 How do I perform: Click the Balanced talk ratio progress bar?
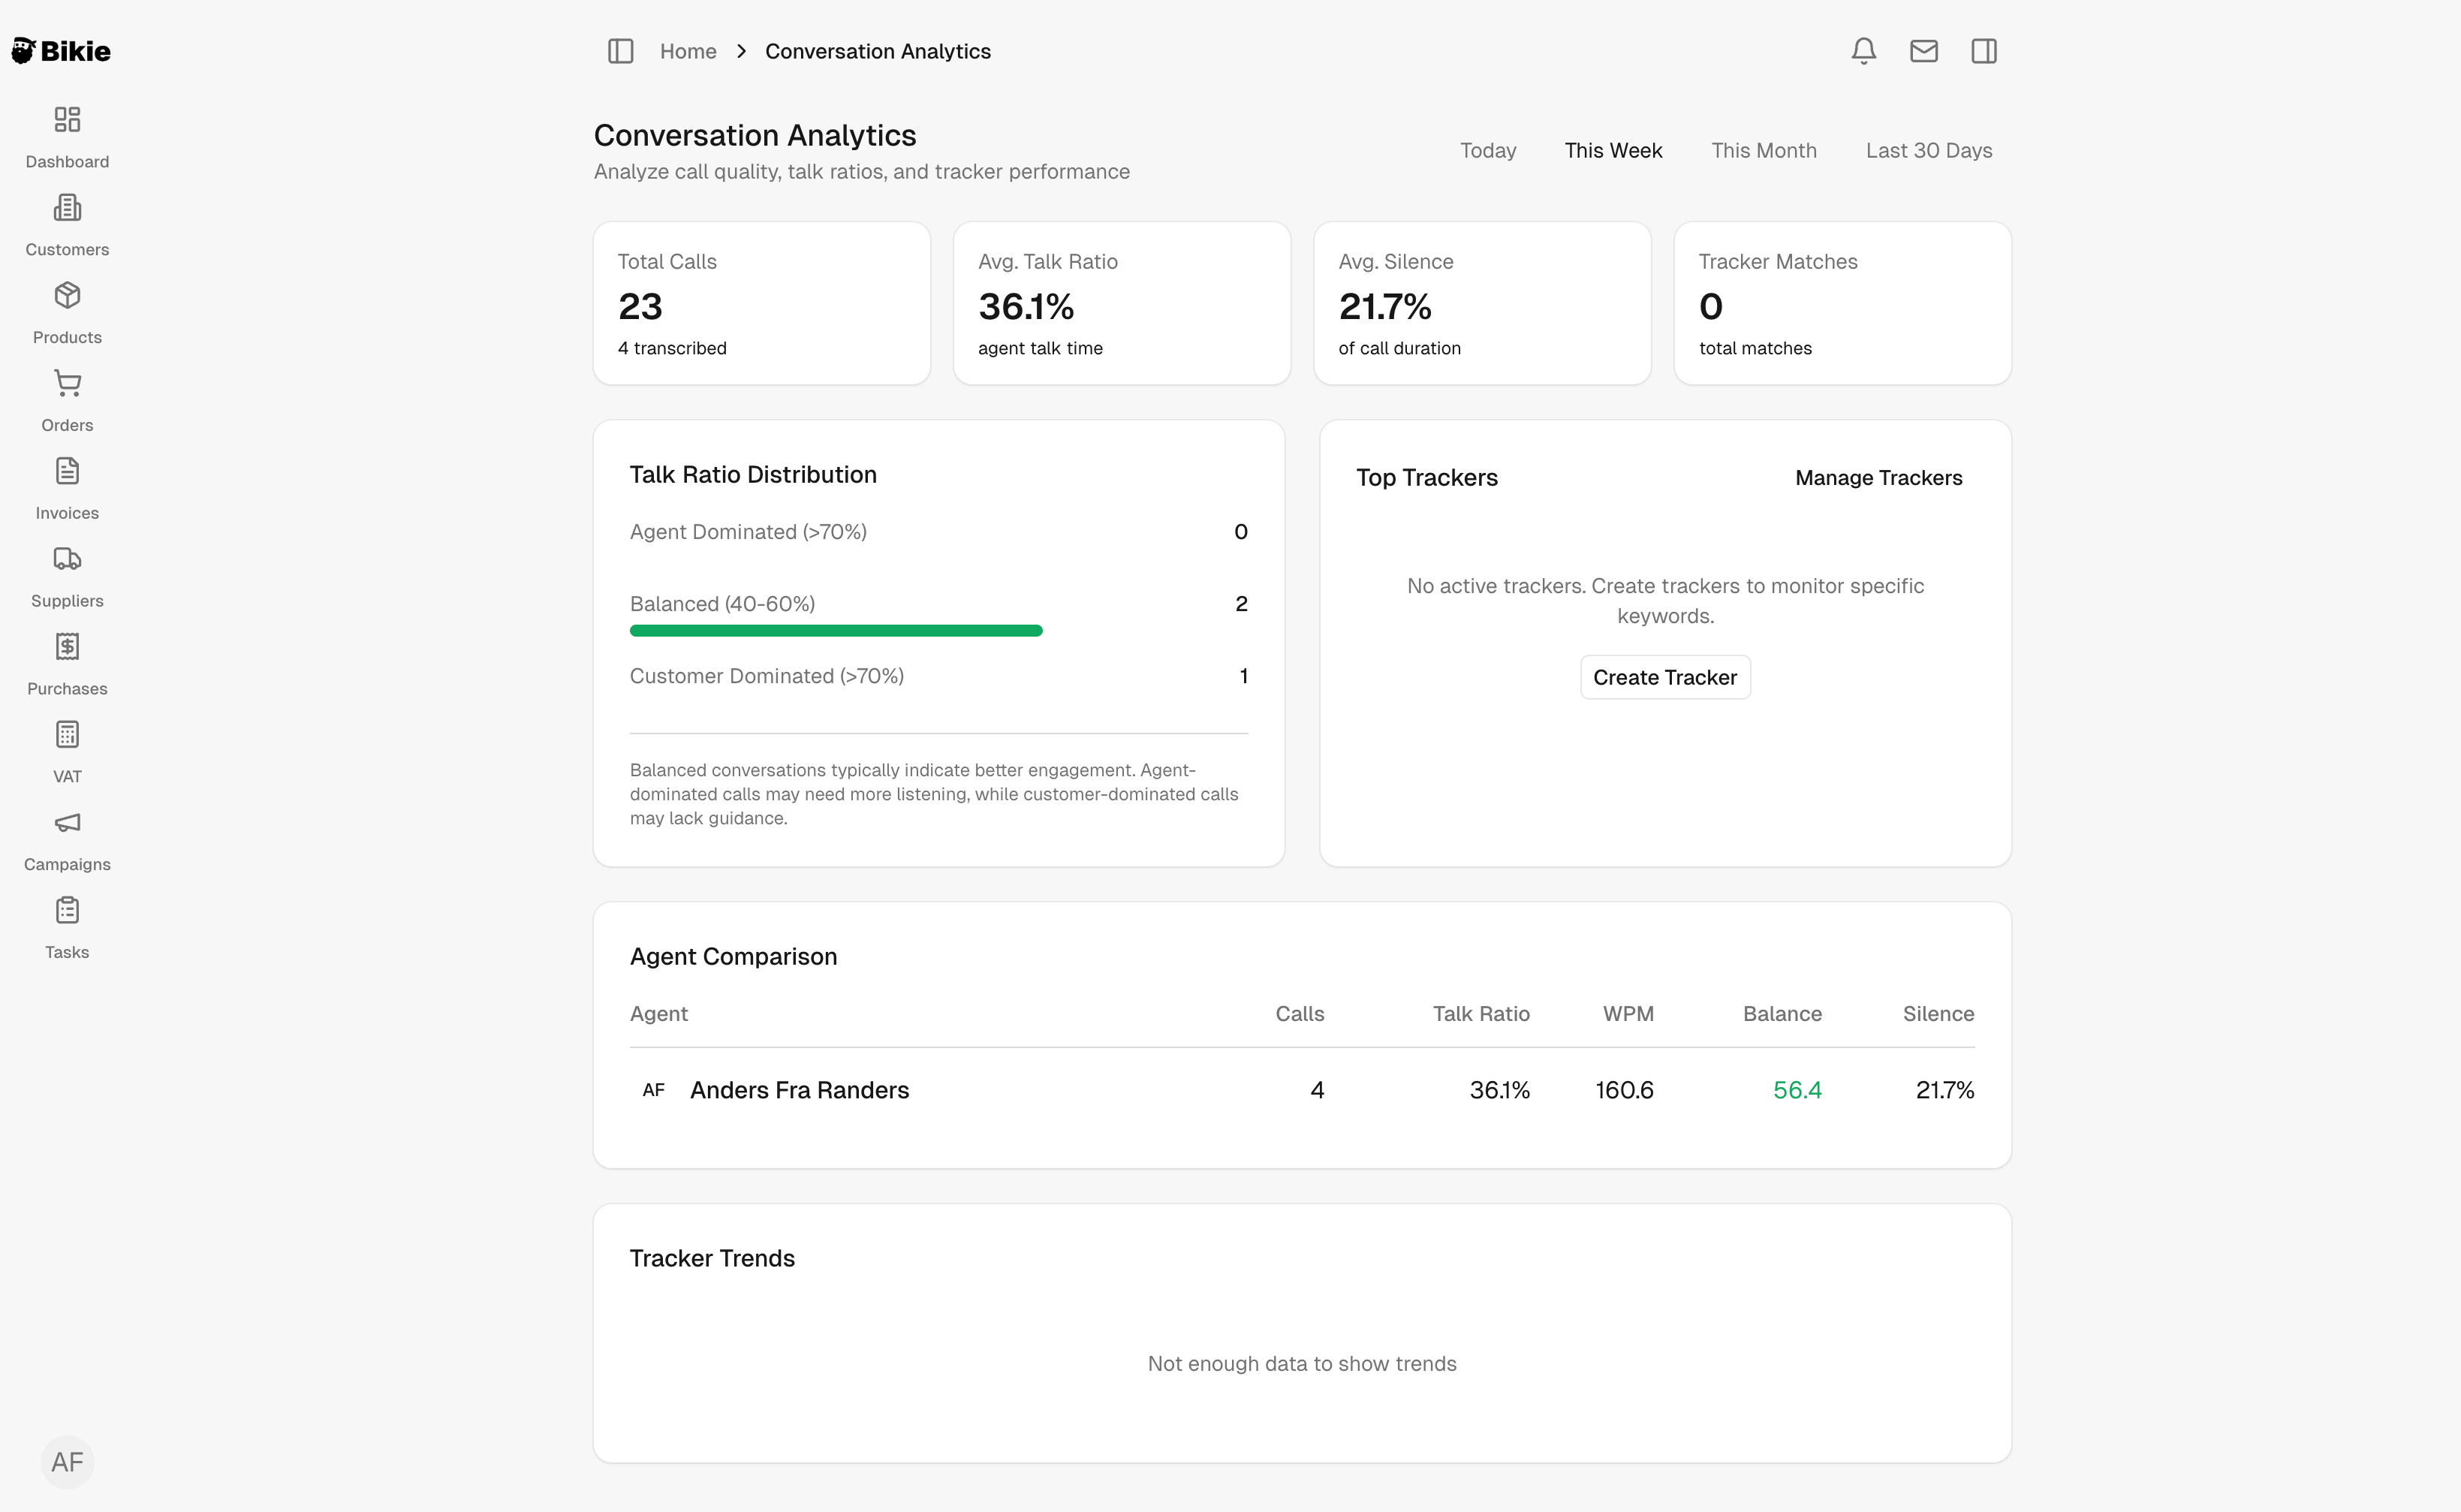point(836,630)
